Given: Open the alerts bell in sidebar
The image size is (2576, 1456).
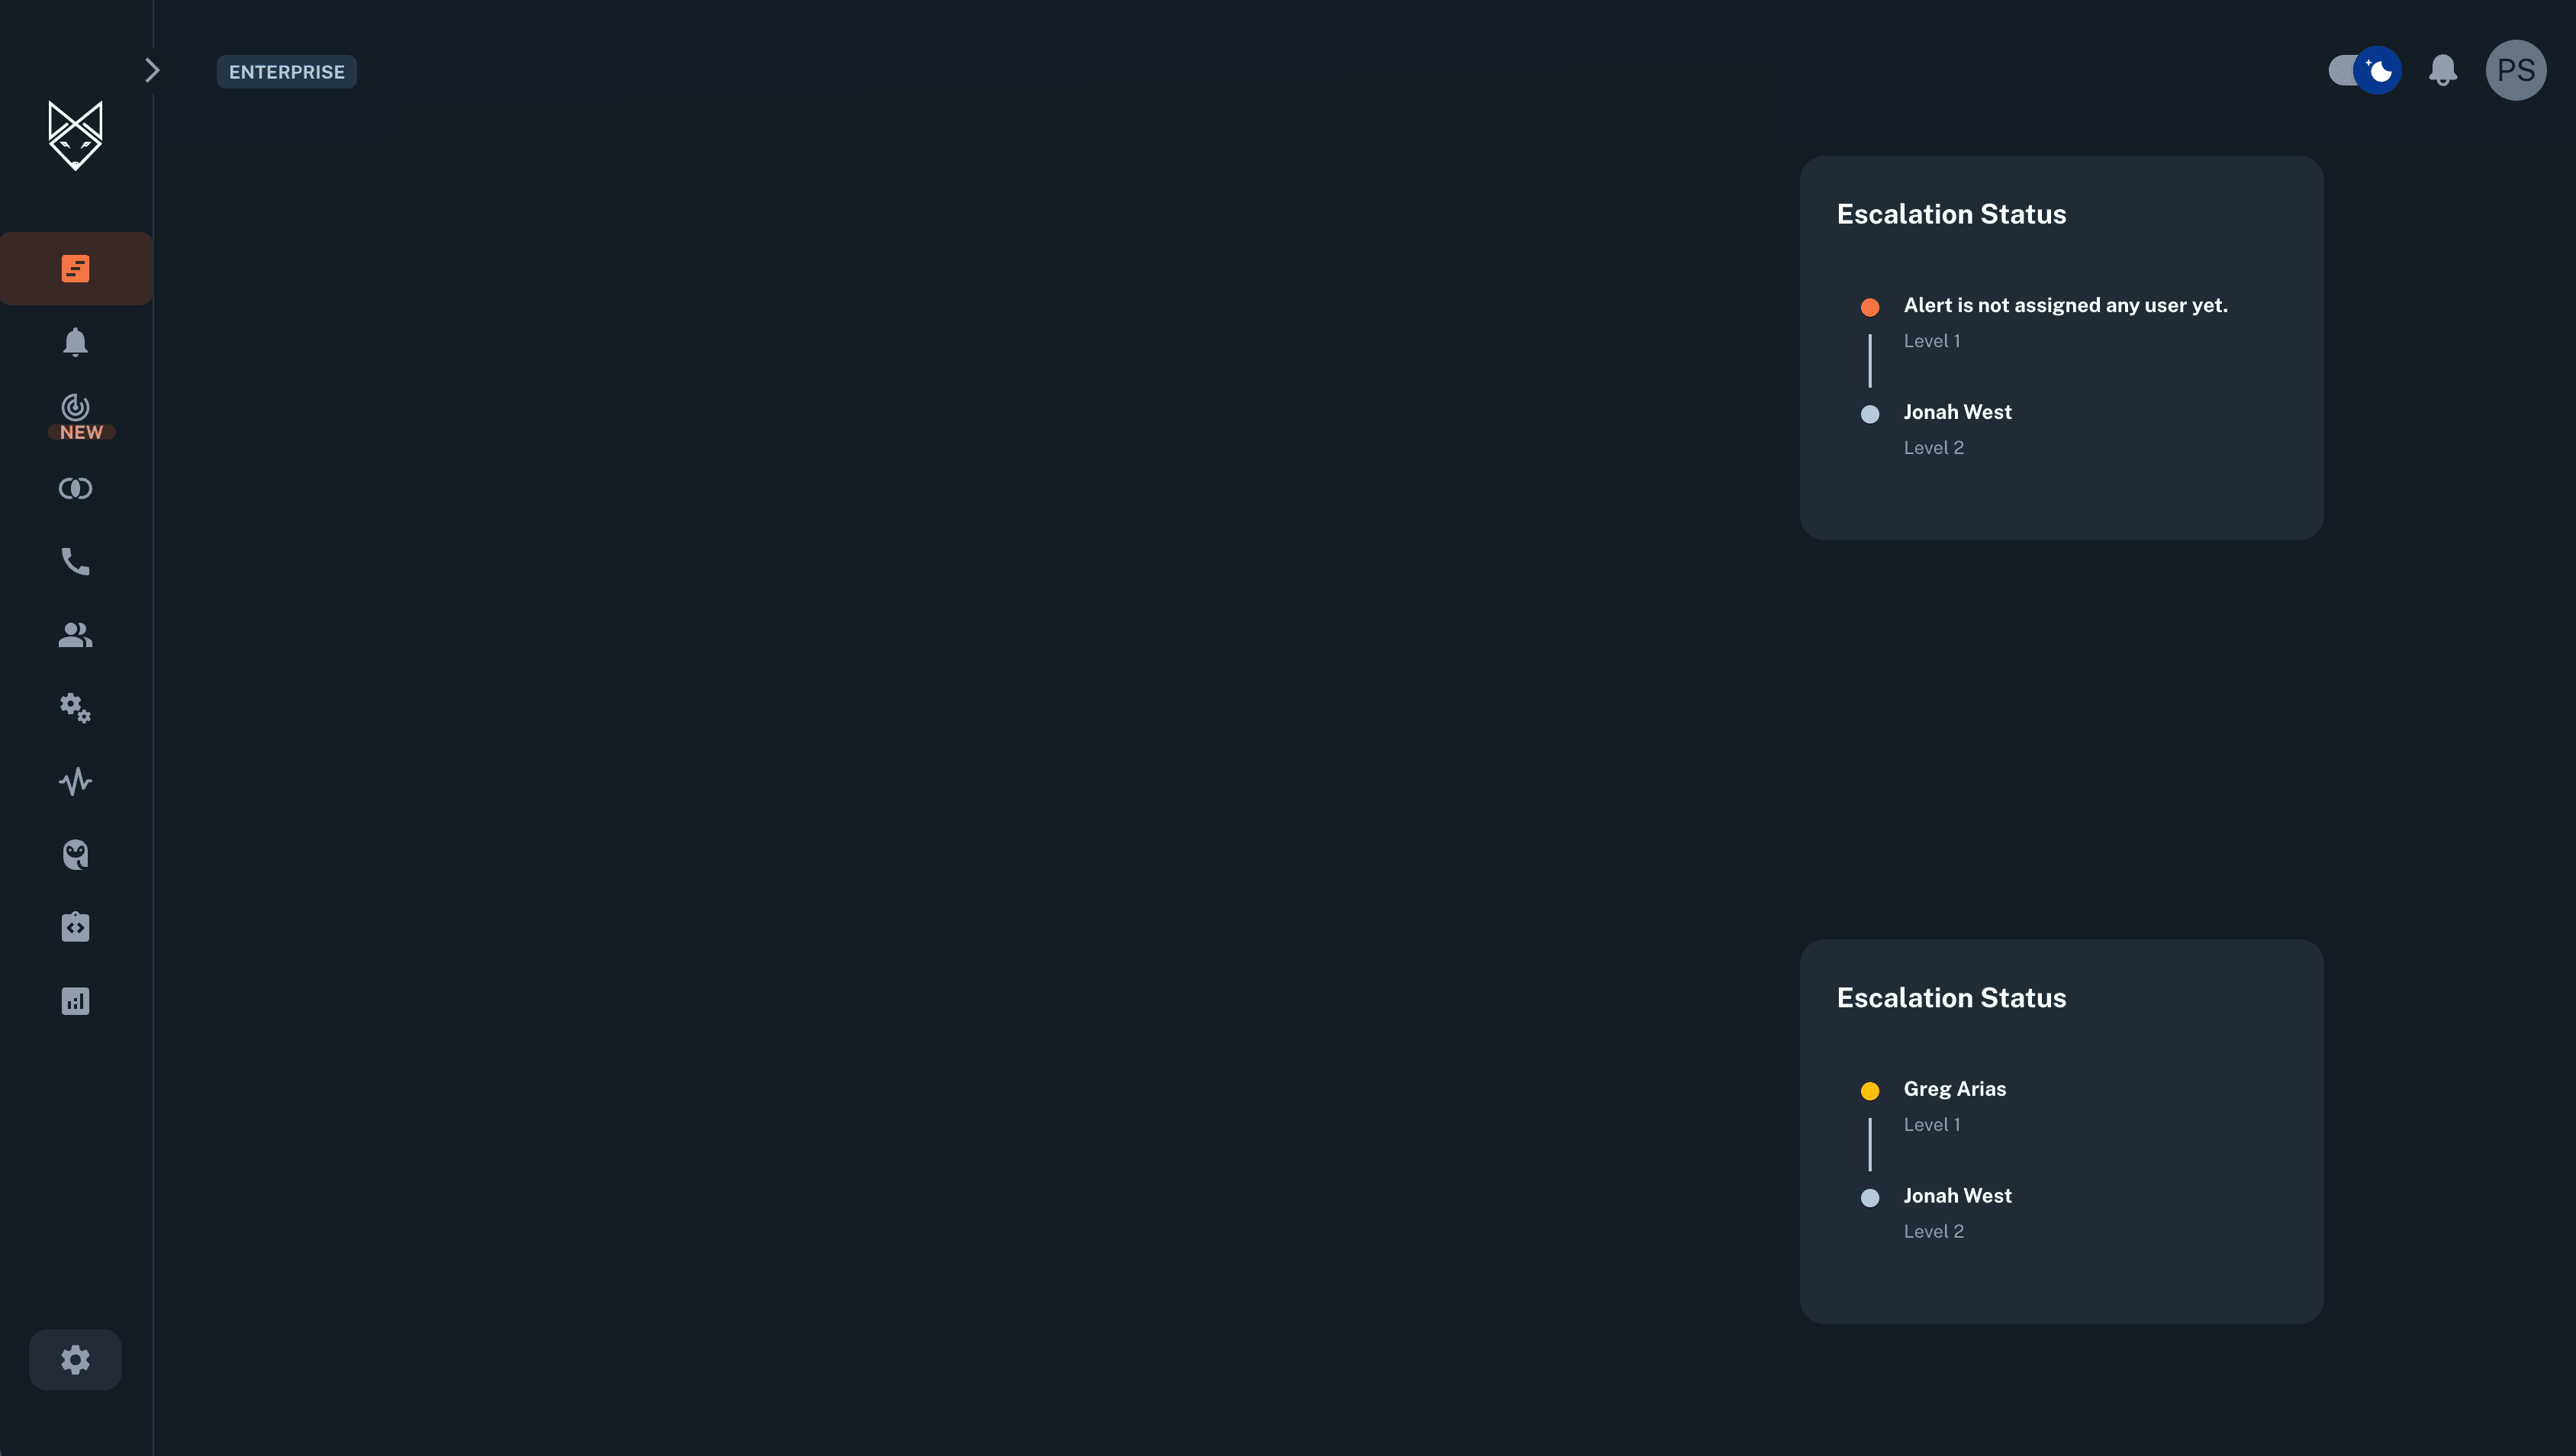Looking at the screenshot, I should tap(76, 342).
